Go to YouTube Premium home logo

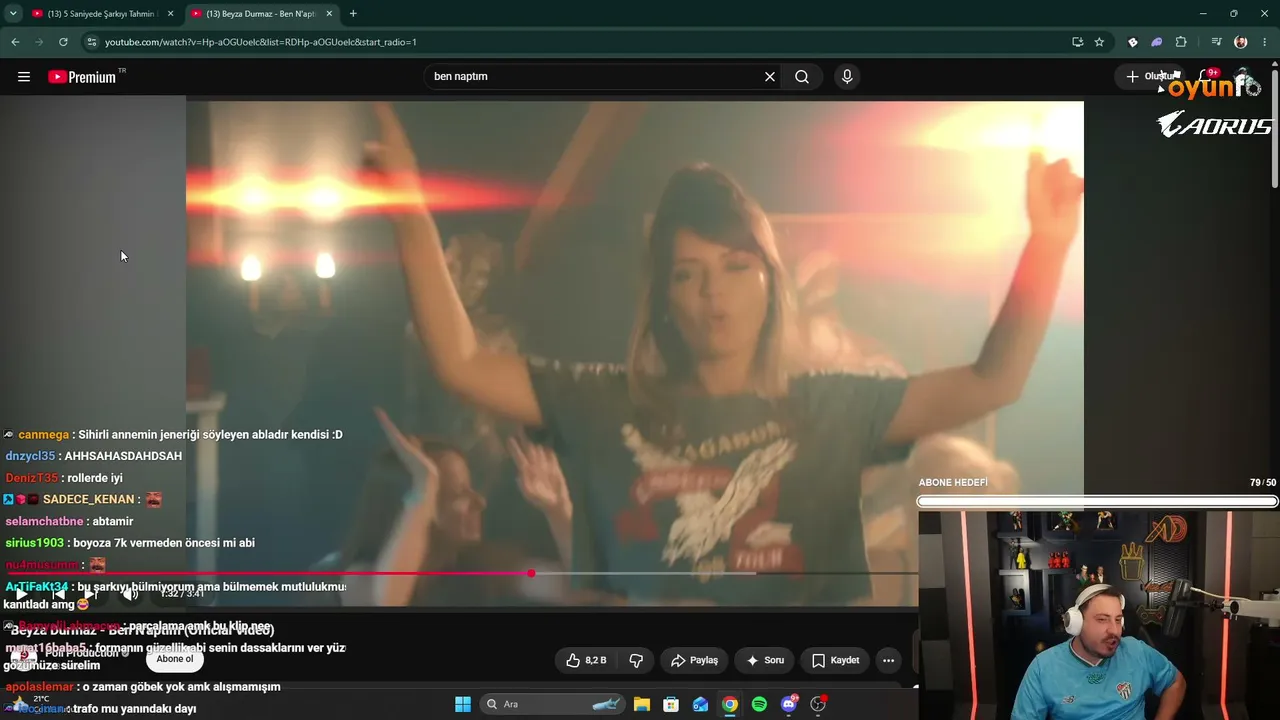[82, 77]
